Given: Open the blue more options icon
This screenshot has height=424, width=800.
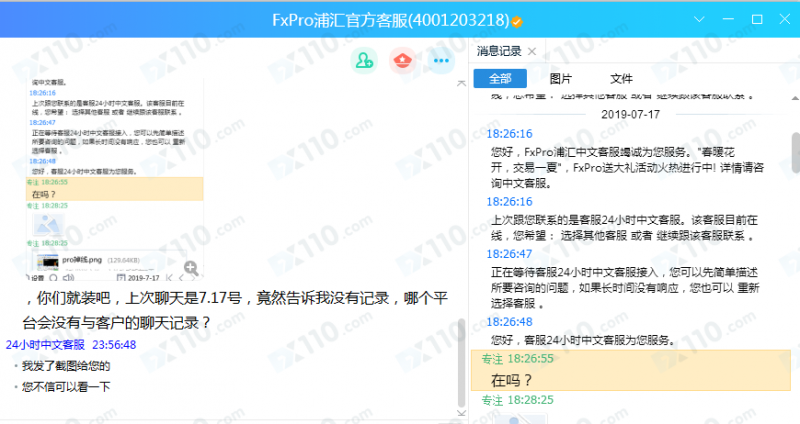Looking at the screenshot, I should (x=440, y=60).
